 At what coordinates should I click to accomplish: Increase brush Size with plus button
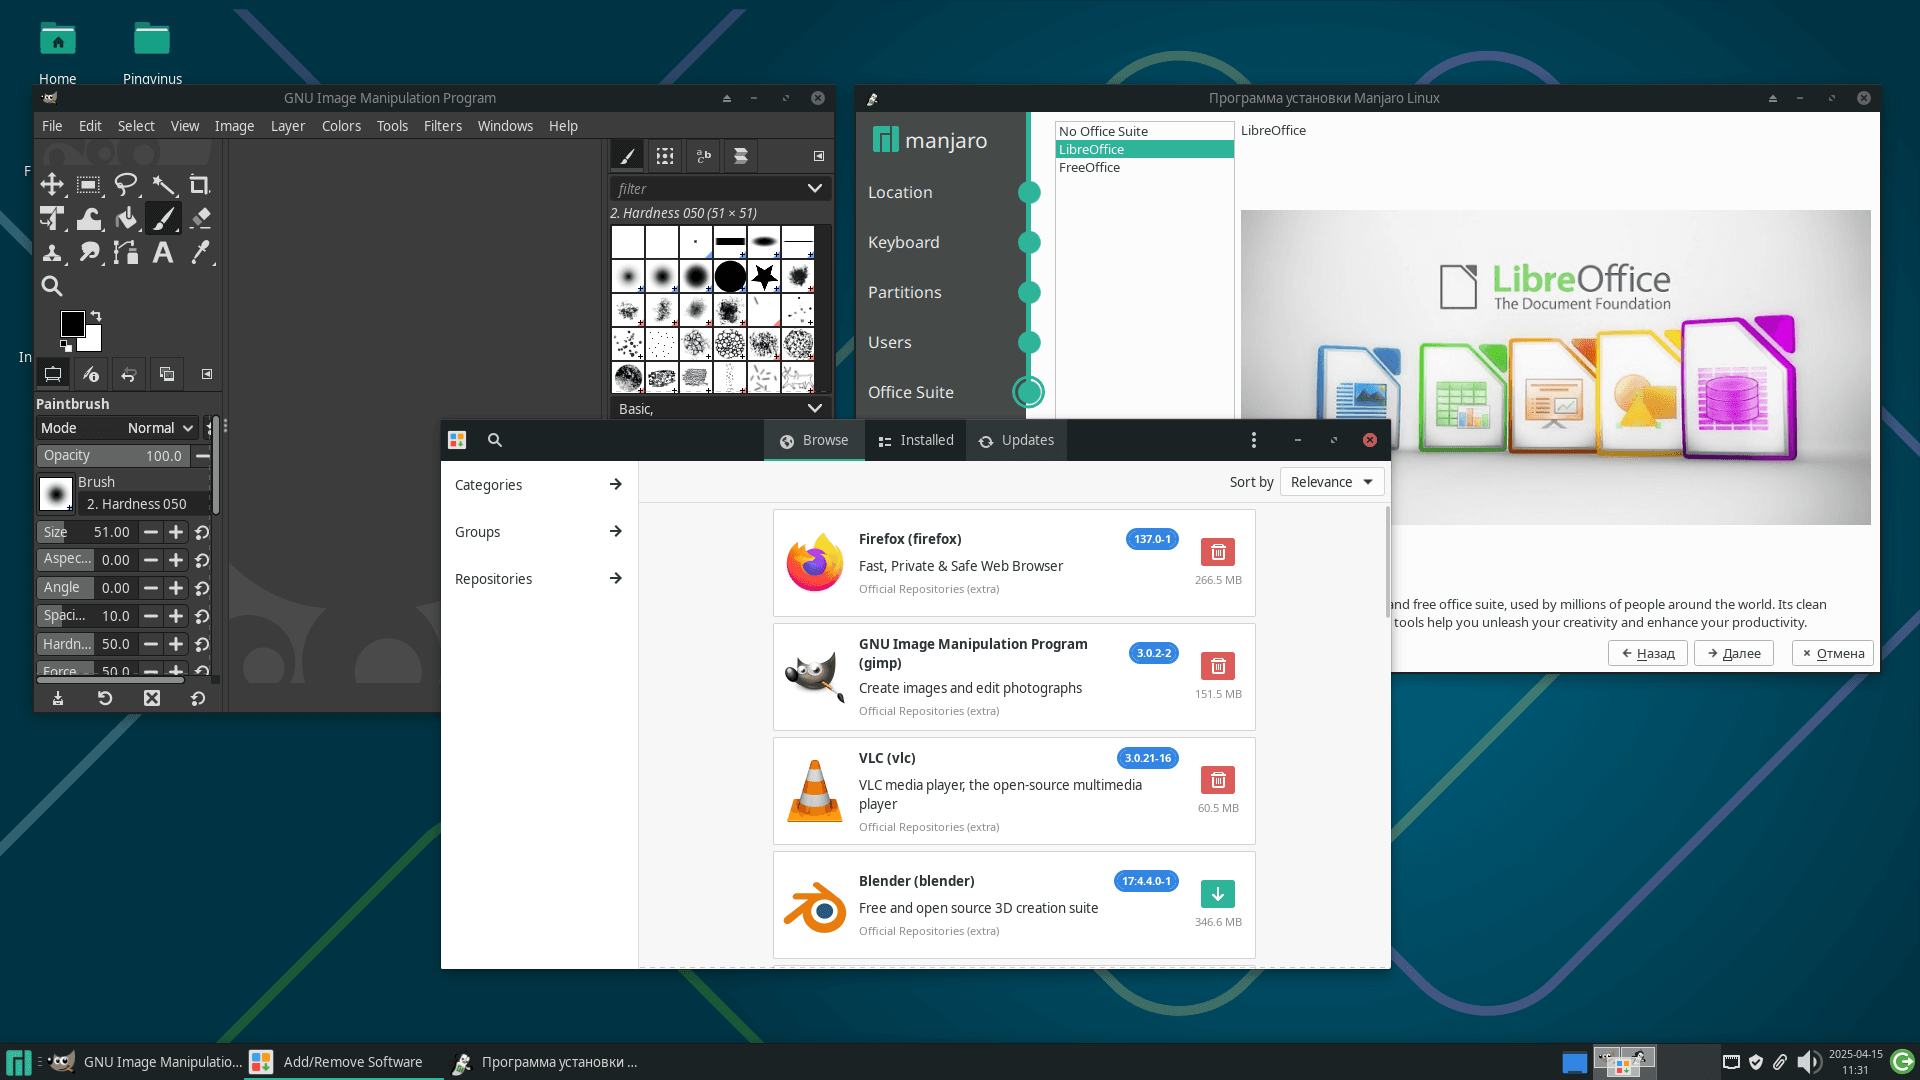[x=176, y=532]
